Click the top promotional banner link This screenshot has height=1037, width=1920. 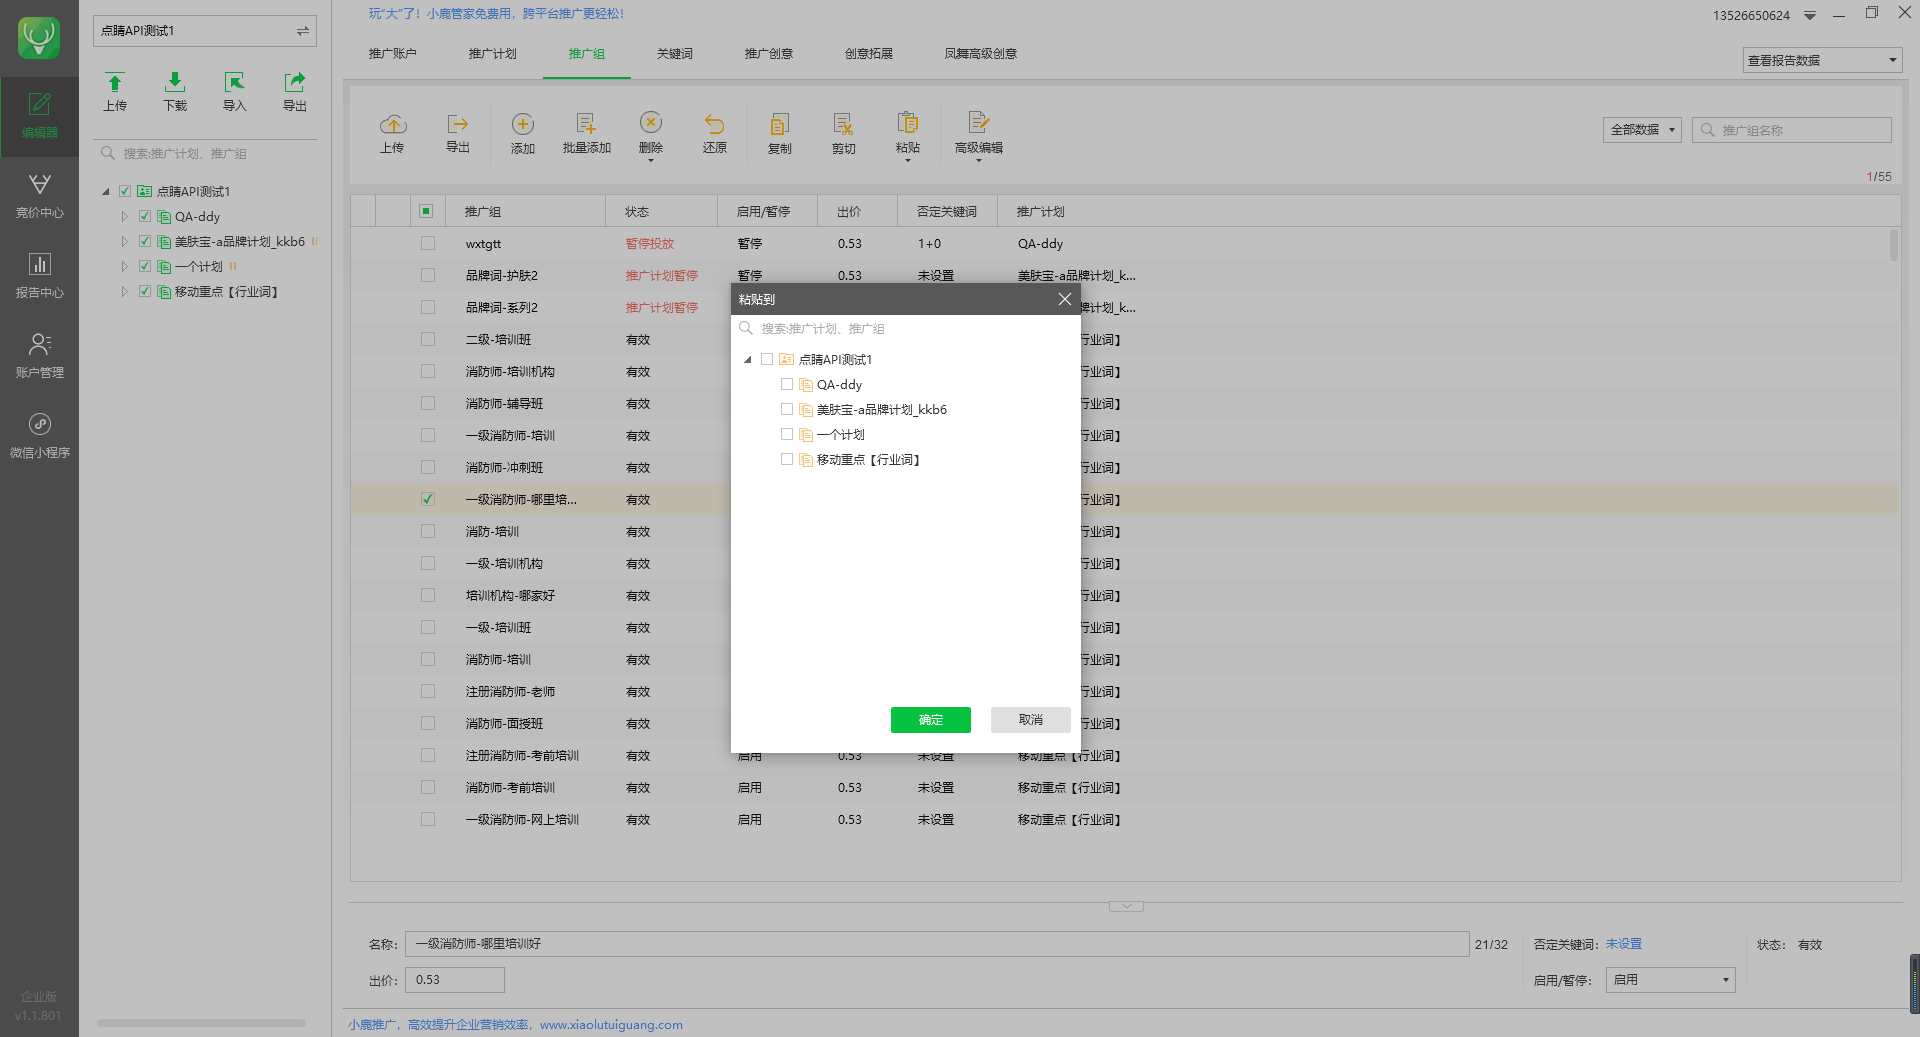pos(496,14)
